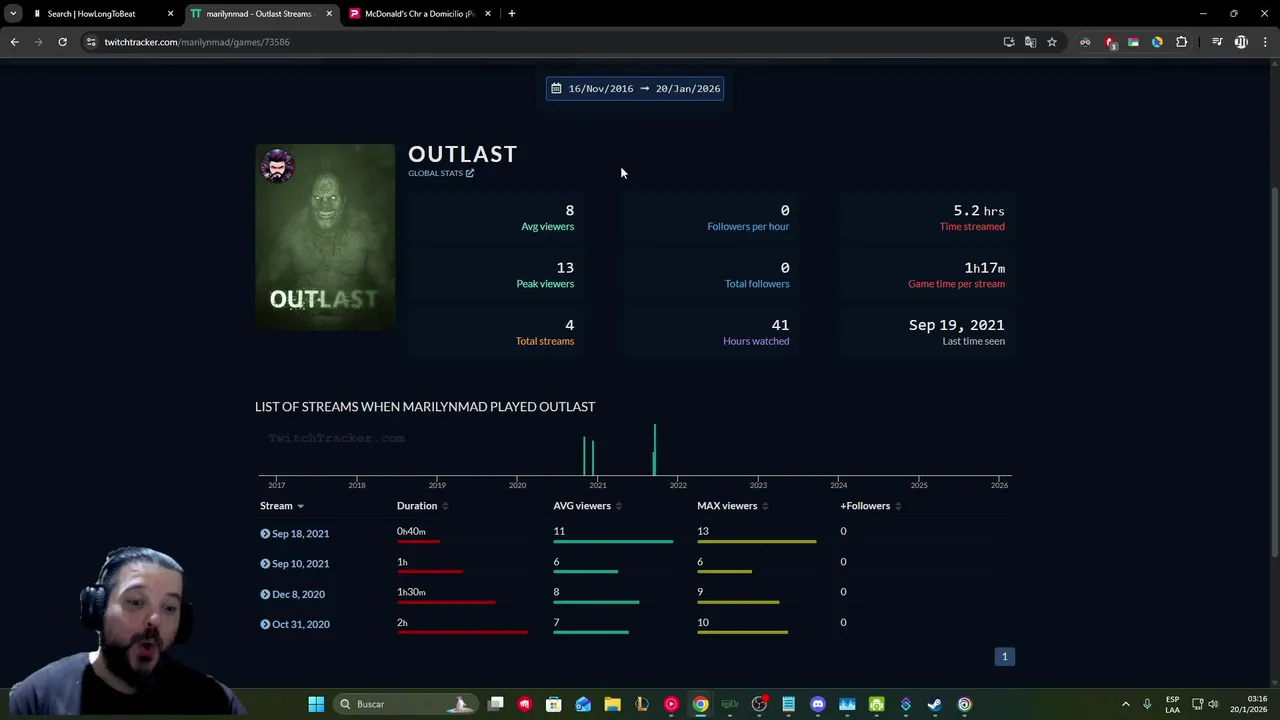Viewport: 1280px width, 720px height.
Task: Switch to the McDonald's a Domicilio tab
Action: 419,14
